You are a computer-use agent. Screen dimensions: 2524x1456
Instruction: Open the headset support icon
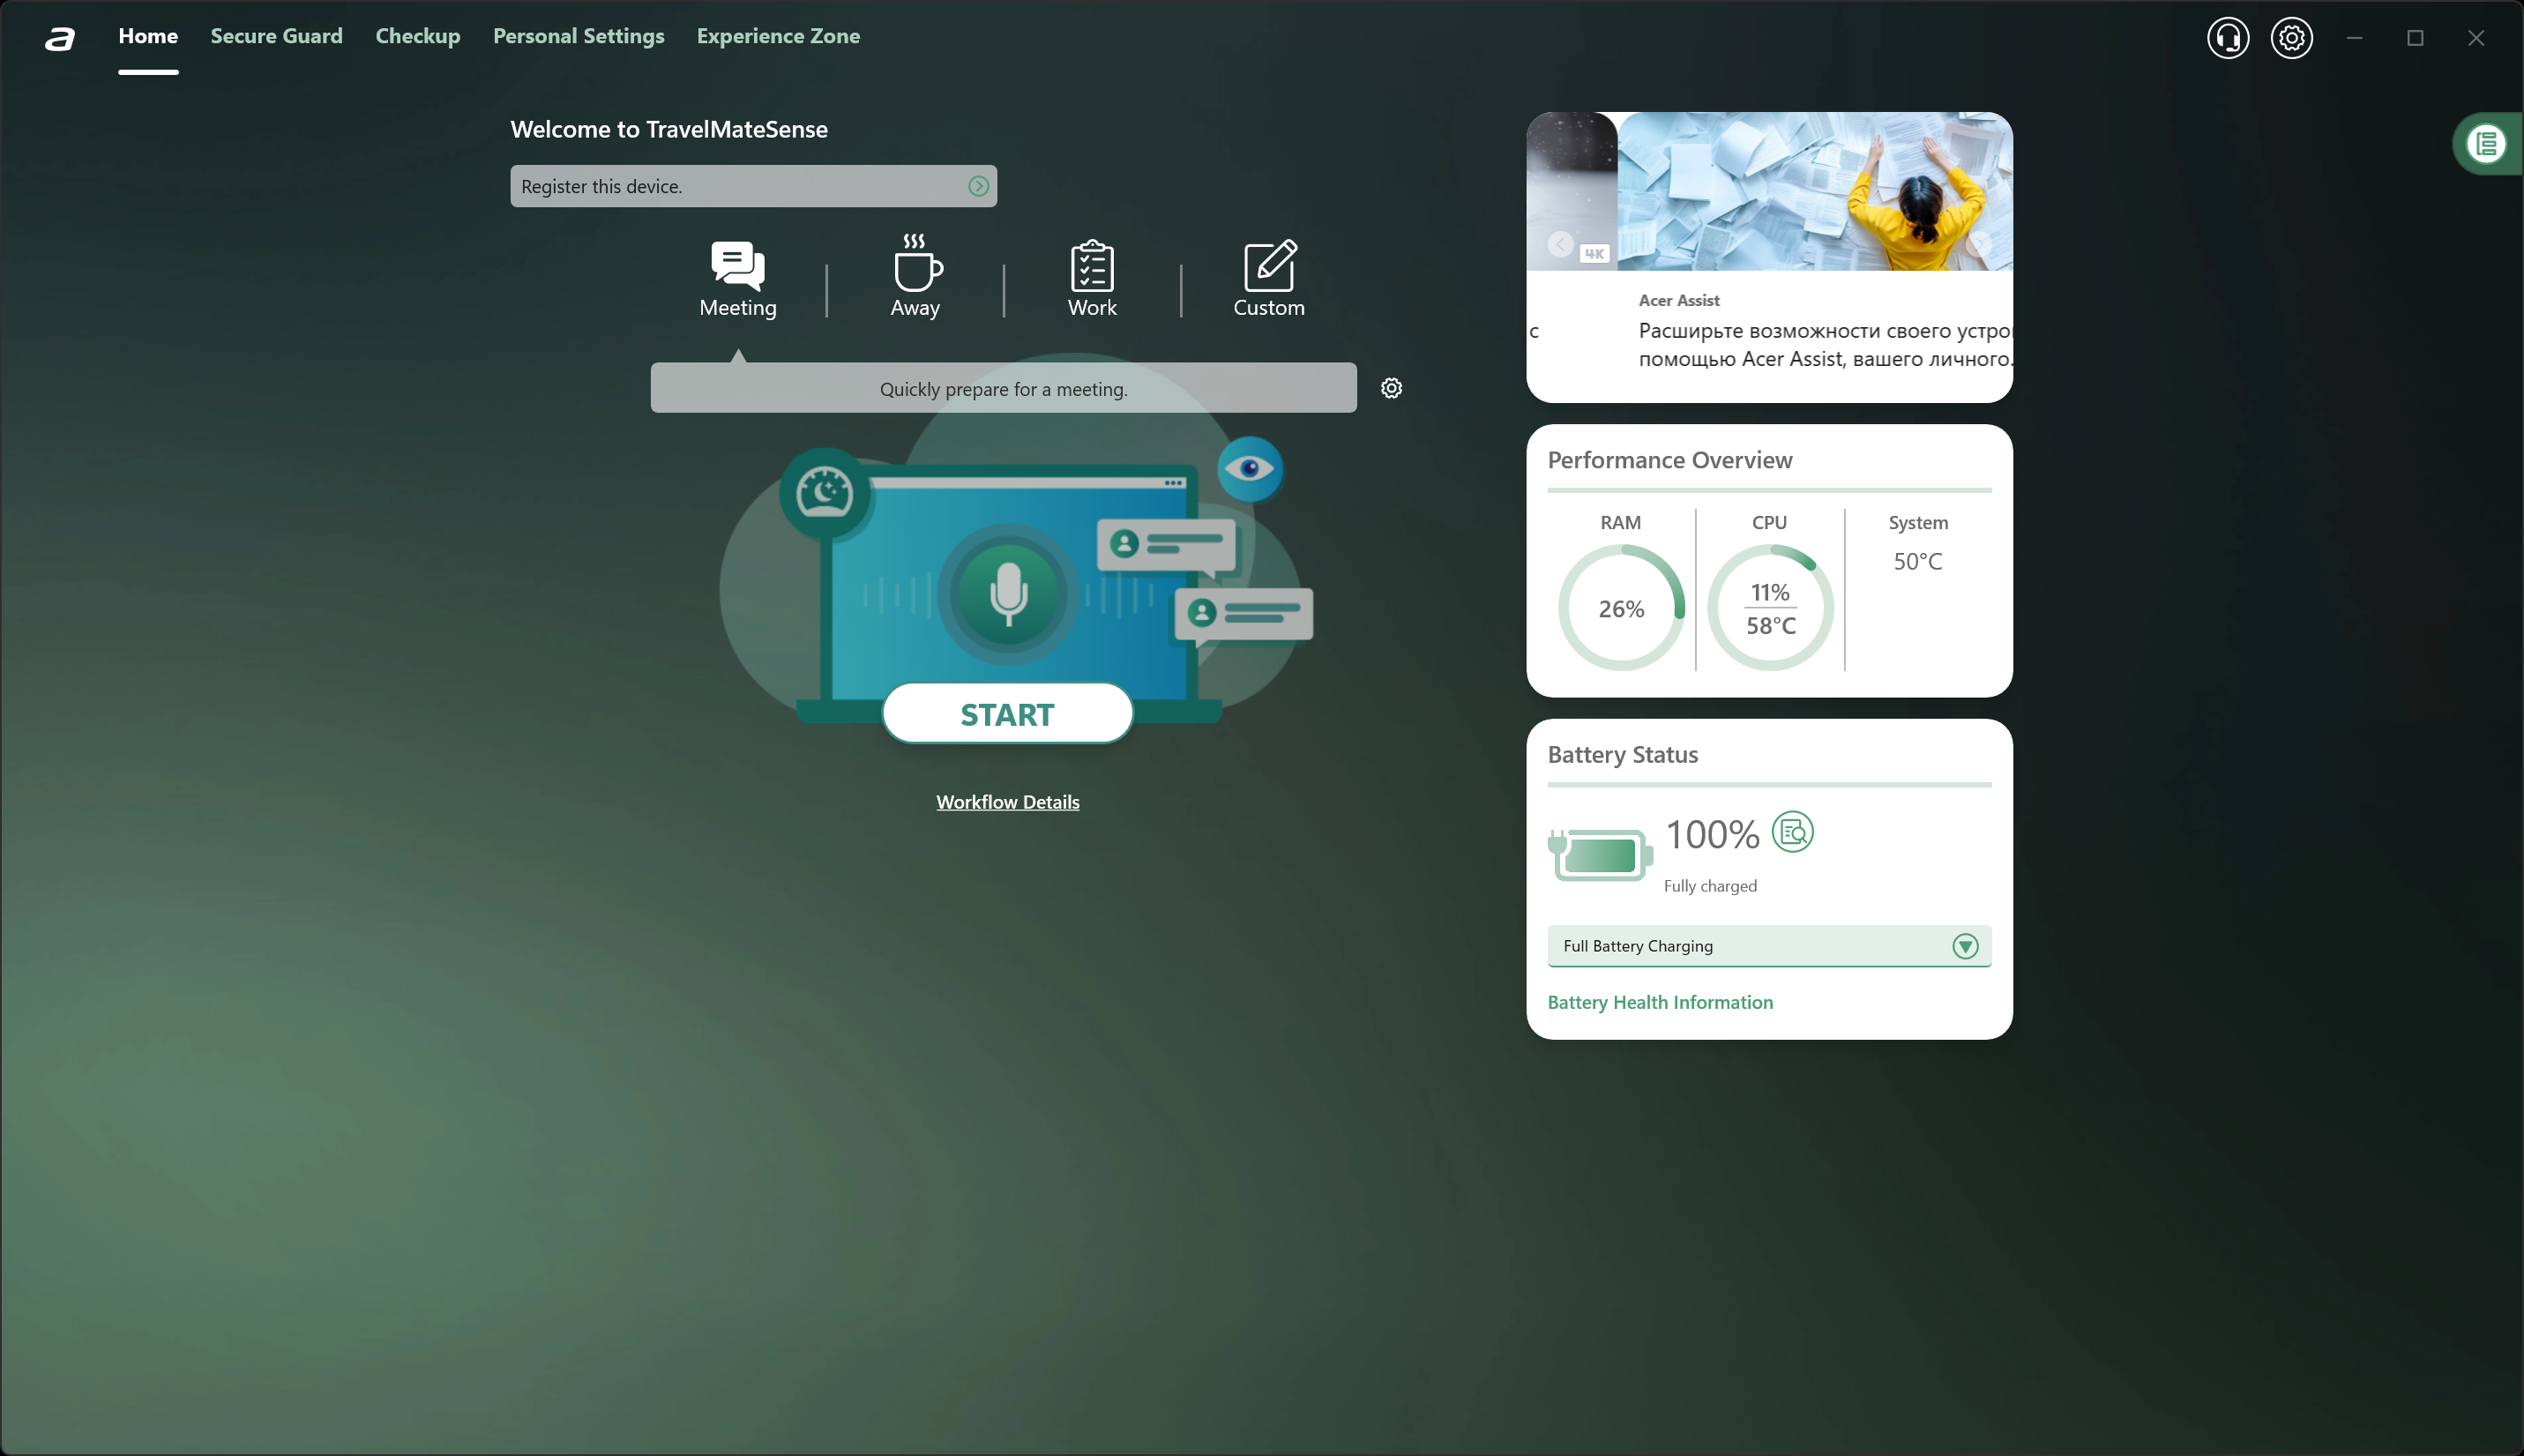[x=2227, y=38]
